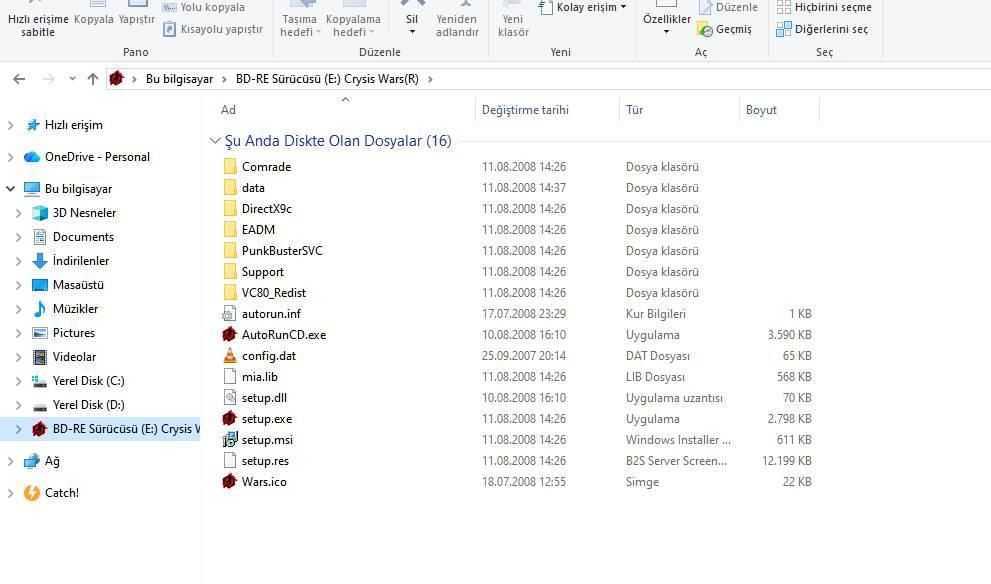Click the Geçmiş history icon

tap(705, 29)
